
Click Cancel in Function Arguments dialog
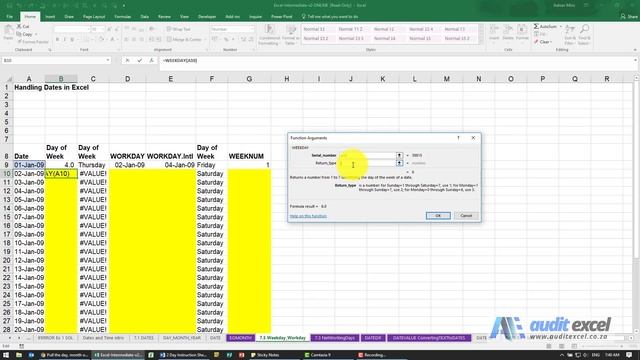coord(466,216)
